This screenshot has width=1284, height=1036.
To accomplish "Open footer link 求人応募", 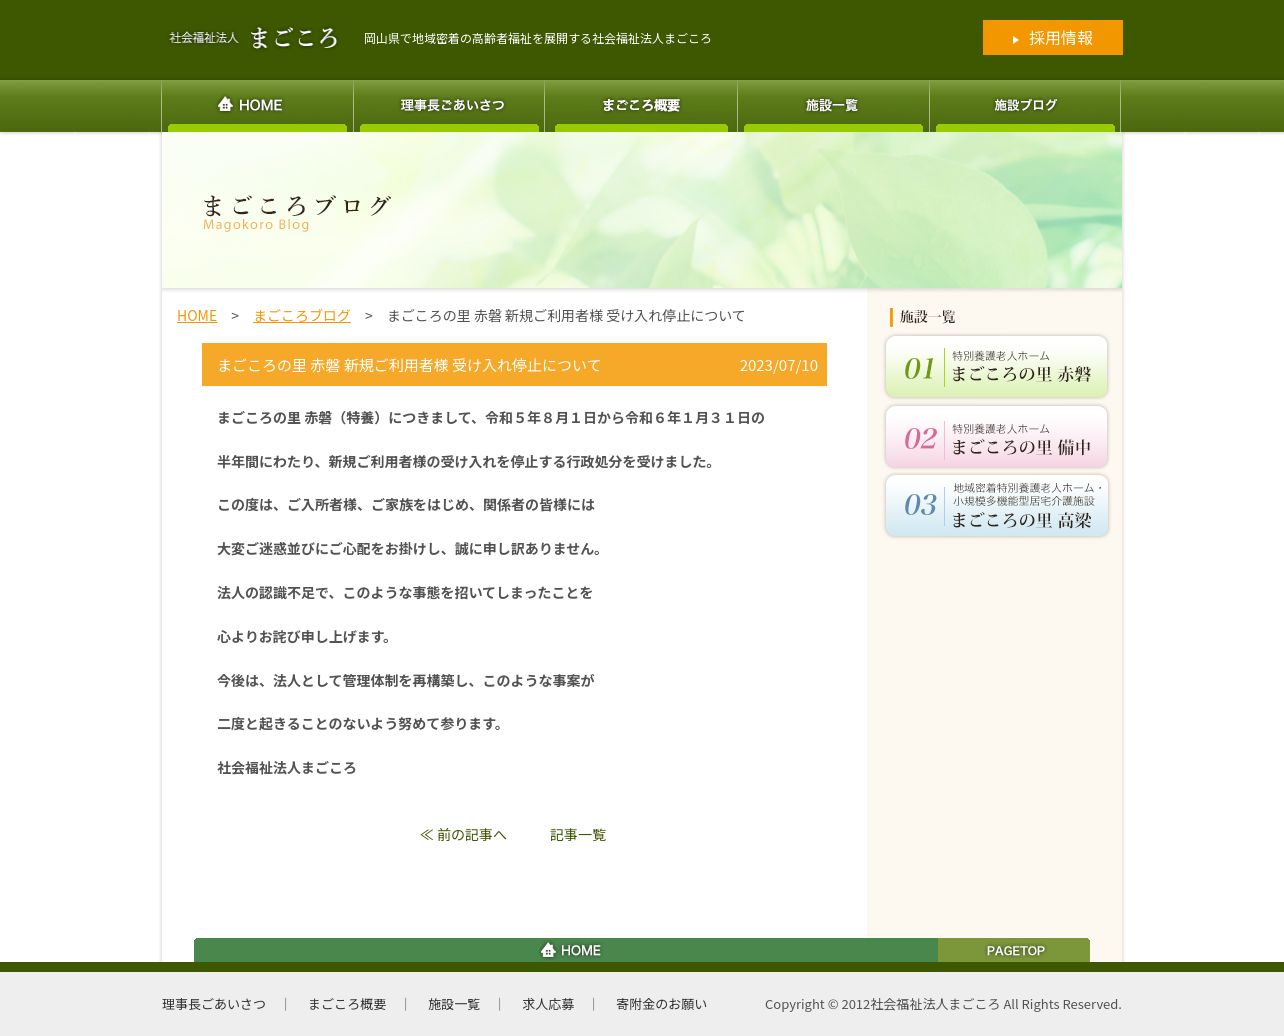I will tap(548, 1004).
